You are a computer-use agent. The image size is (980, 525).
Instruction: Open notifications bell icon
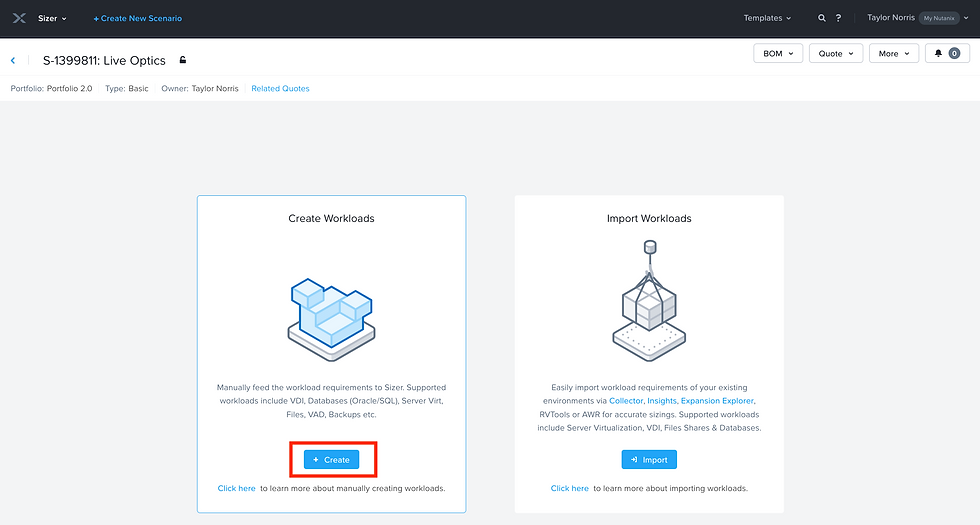click(x=938, y=53)
